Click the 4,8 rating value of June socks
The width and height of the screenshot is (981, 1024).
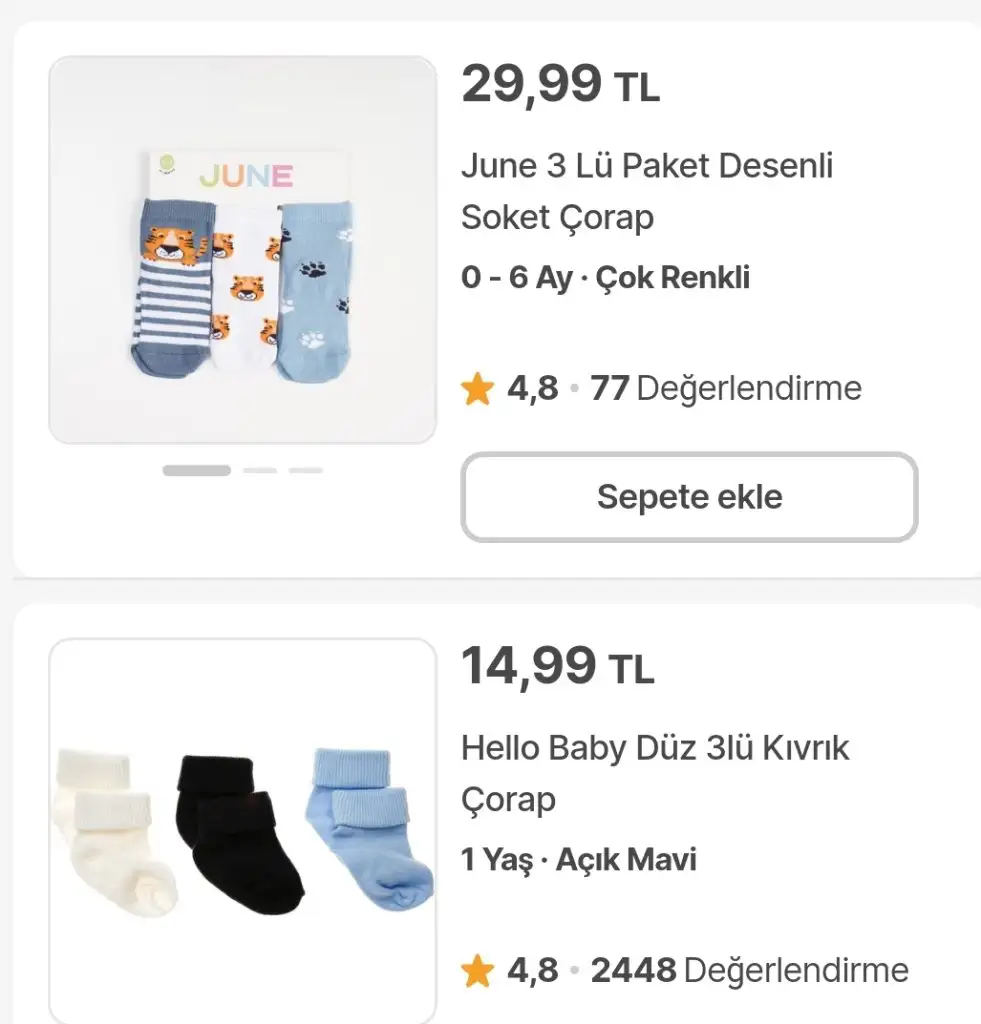pyautogui.click(x=532, y=388)
